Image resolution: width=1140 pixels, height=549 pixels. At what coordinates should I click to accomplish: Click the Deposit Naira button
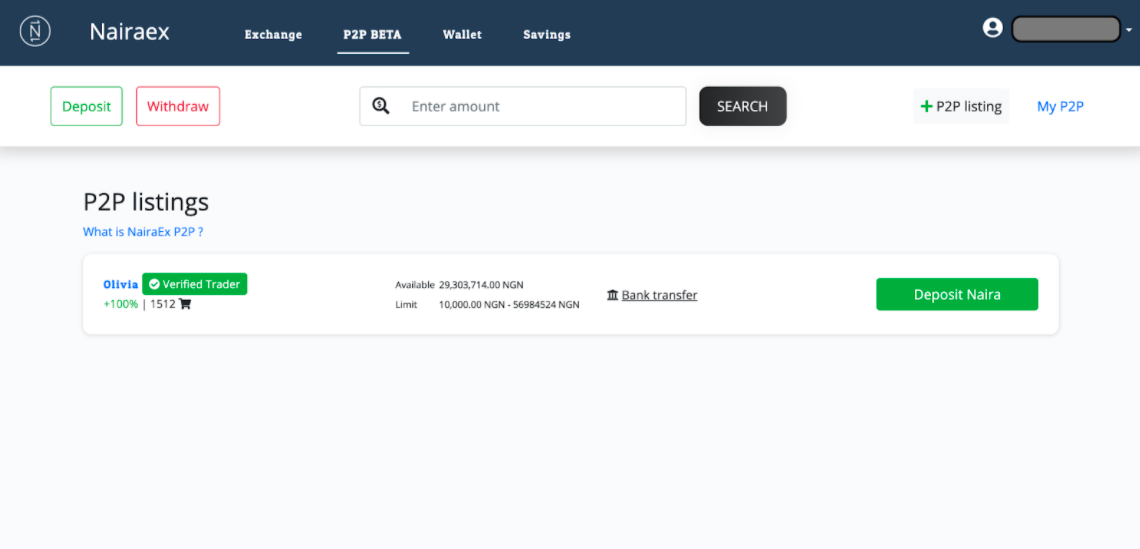click(x=957, y=294)
